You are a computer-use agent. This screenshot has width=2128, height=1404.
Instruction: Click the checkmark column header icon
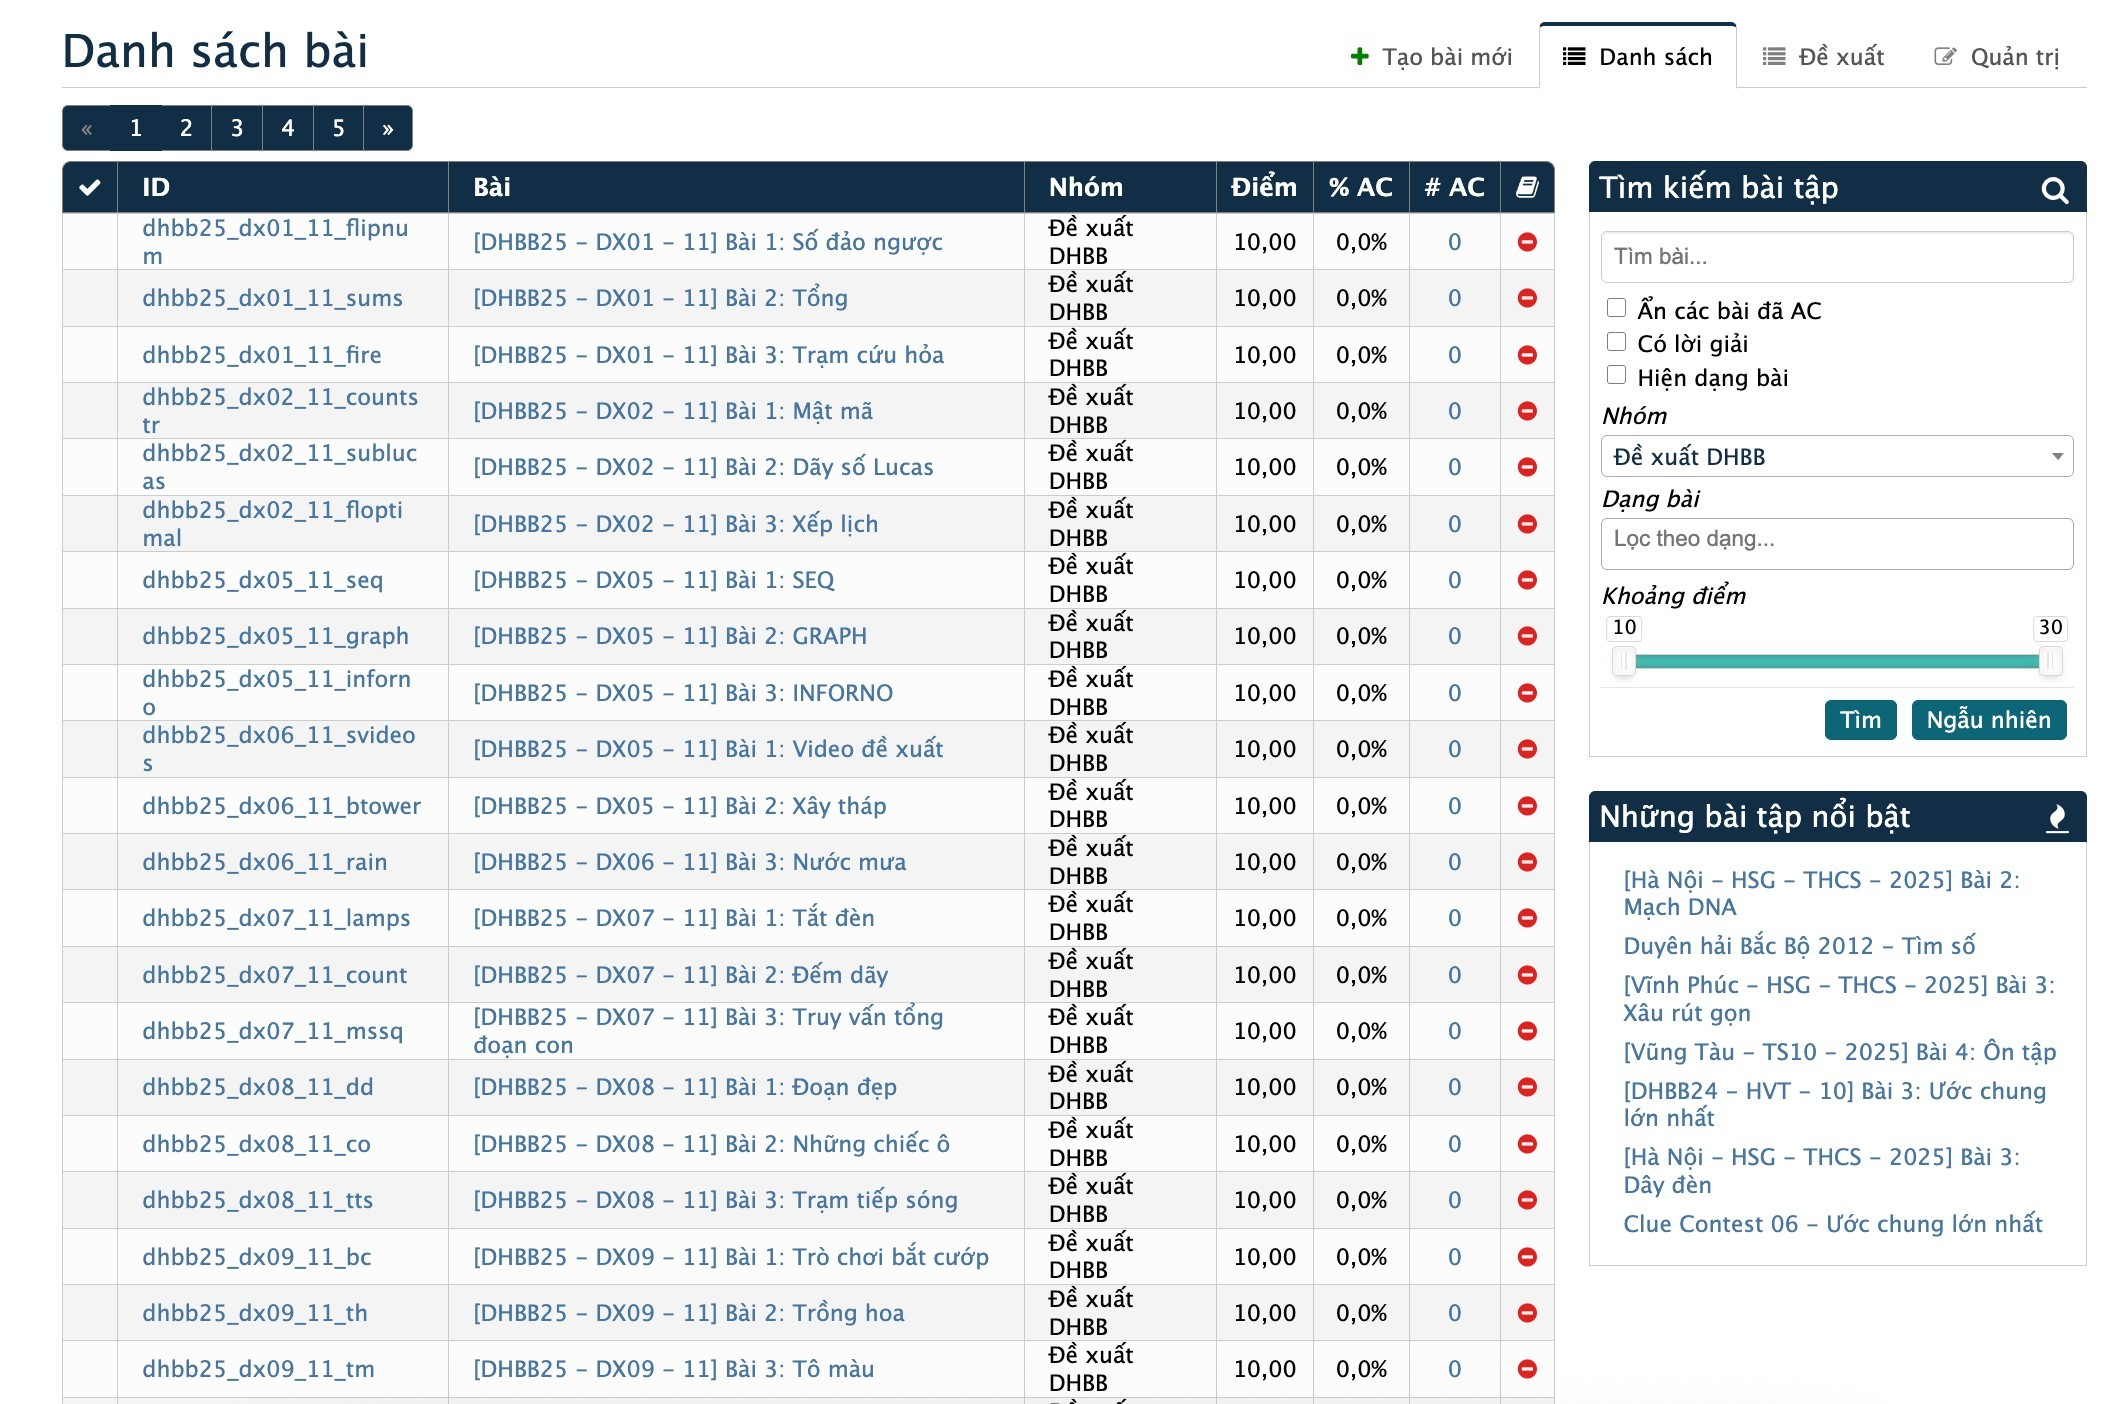point(90,187)
